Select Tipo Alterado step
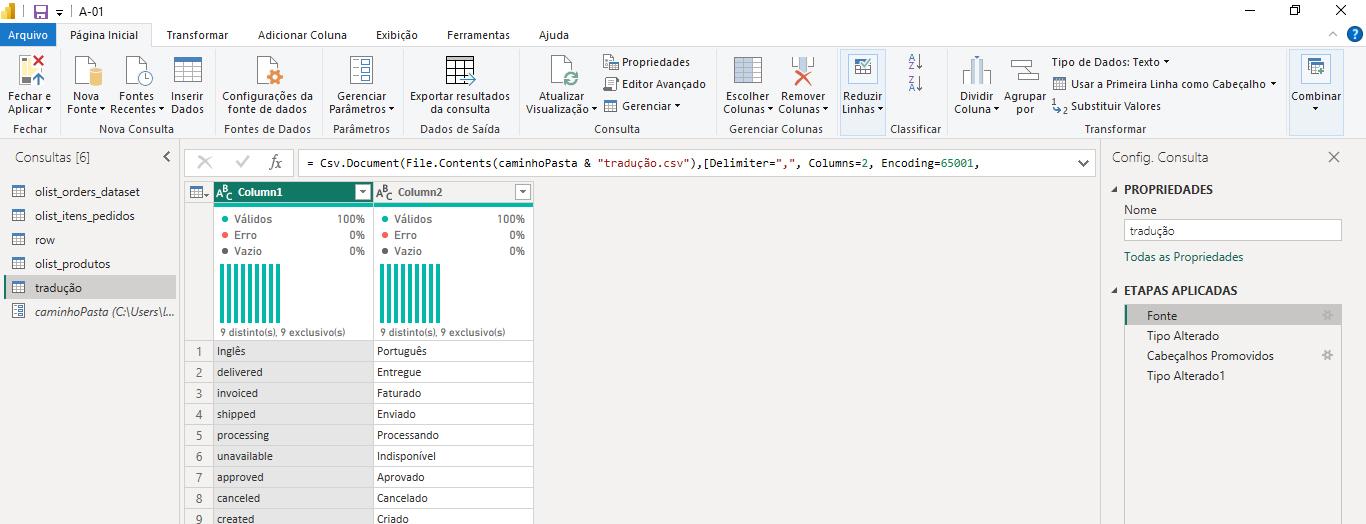The image size is (1366, 524). (x=1183, y=336)
